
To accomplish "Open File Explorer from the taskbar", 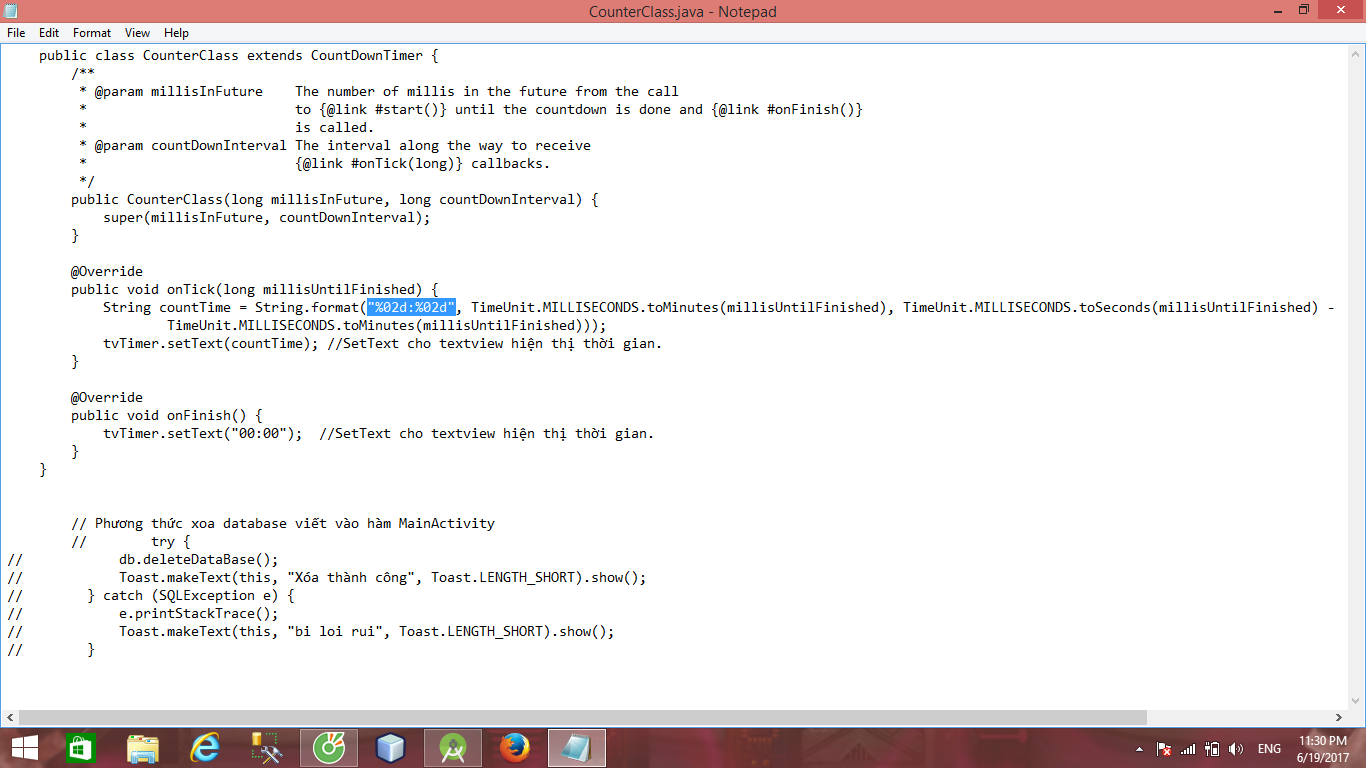I will [143, 747].
